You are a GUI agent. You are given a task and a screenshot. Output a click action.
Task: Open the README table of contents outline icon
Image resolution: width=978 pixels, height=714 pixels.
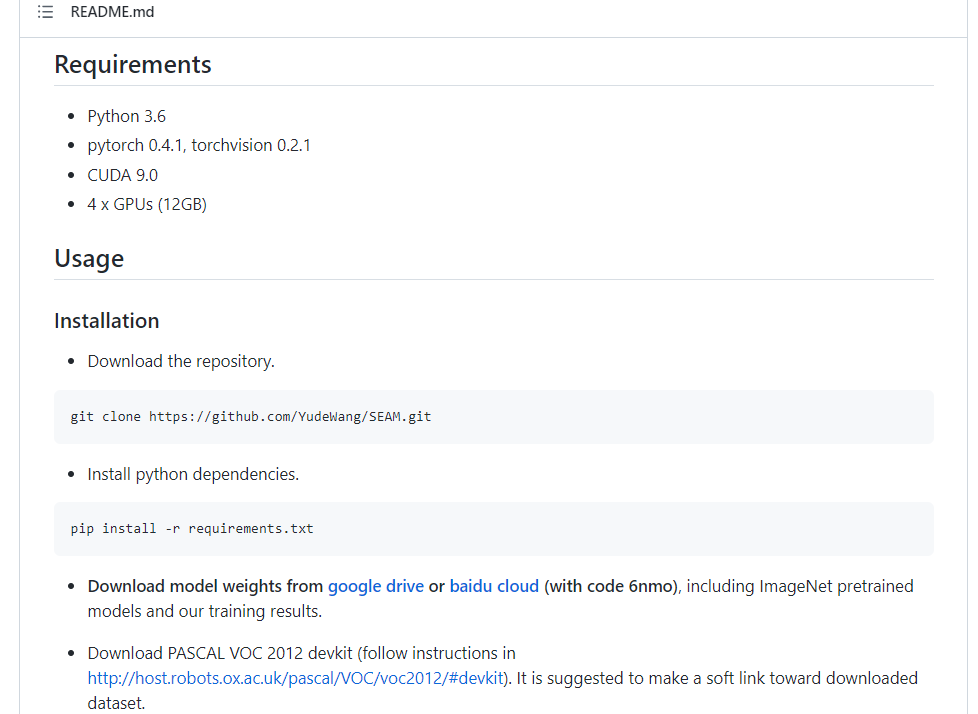[x=44, y=12]
